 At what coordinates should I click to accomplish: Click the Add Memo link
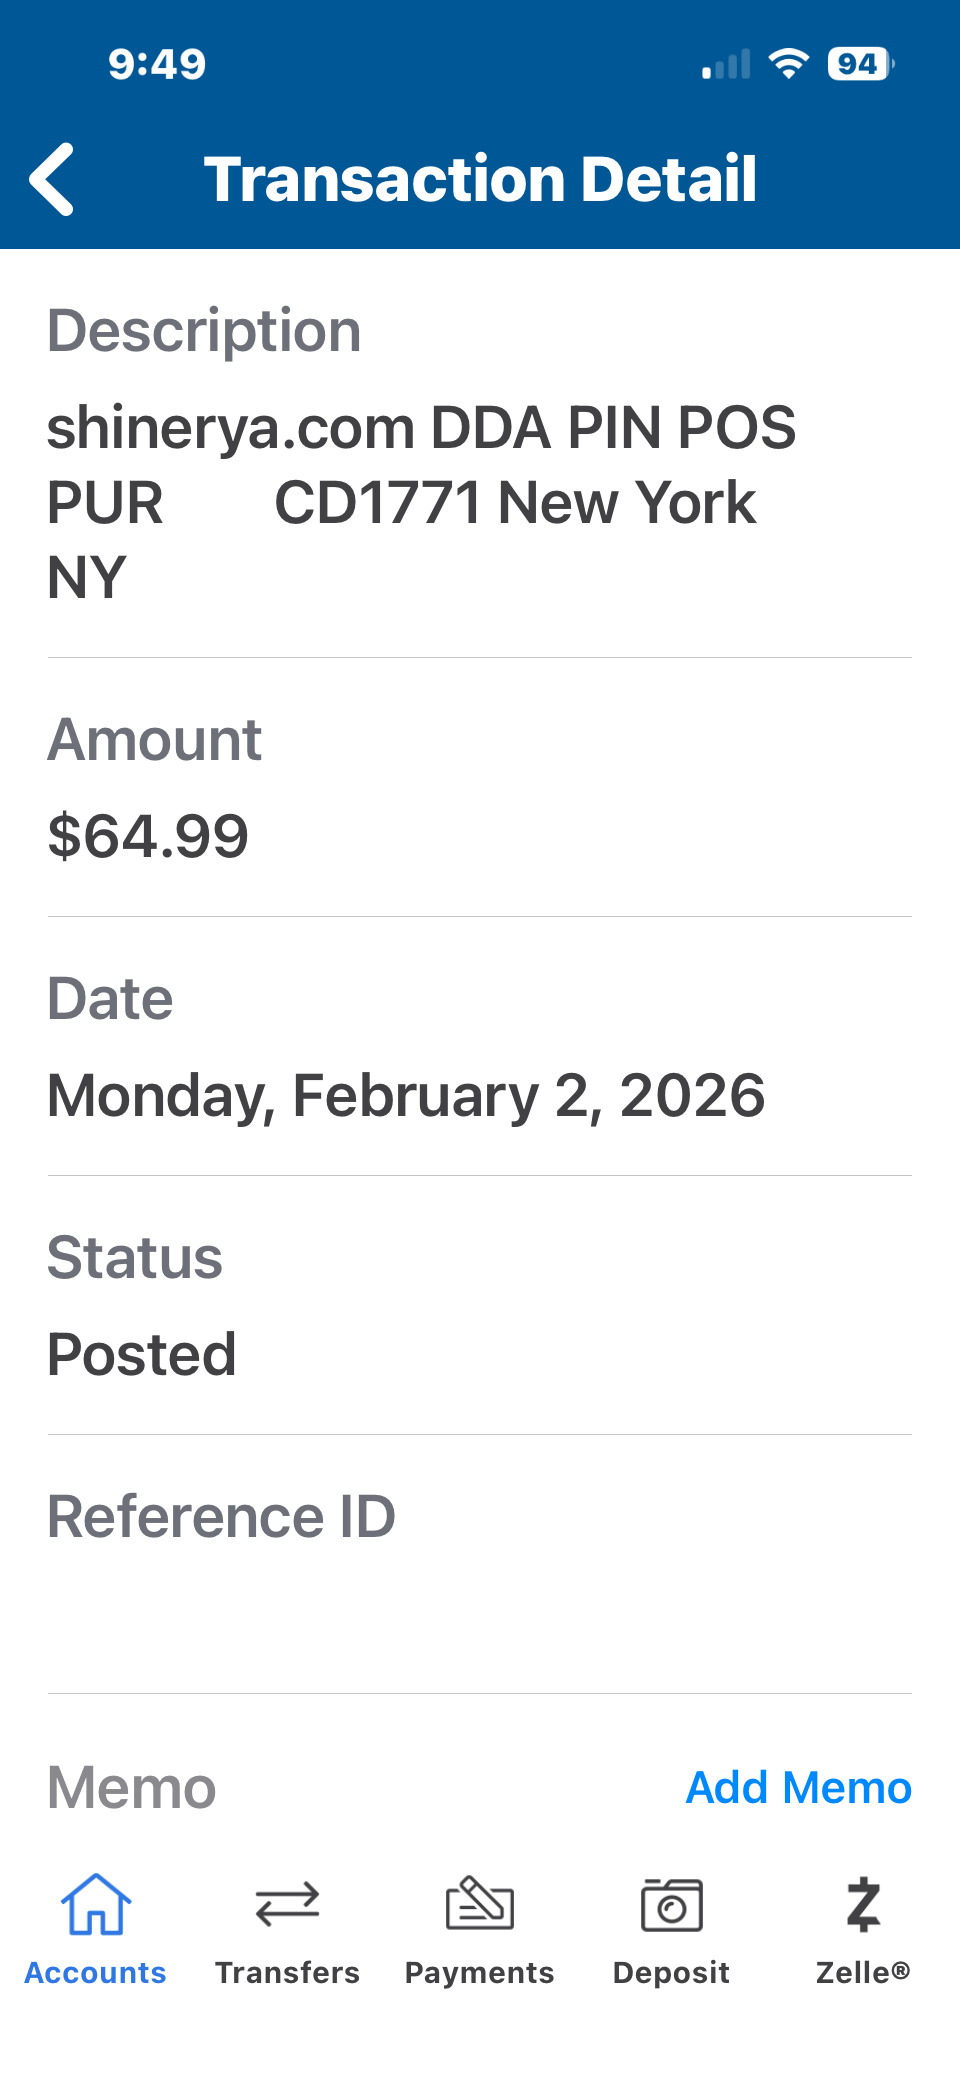point(798,1787)
